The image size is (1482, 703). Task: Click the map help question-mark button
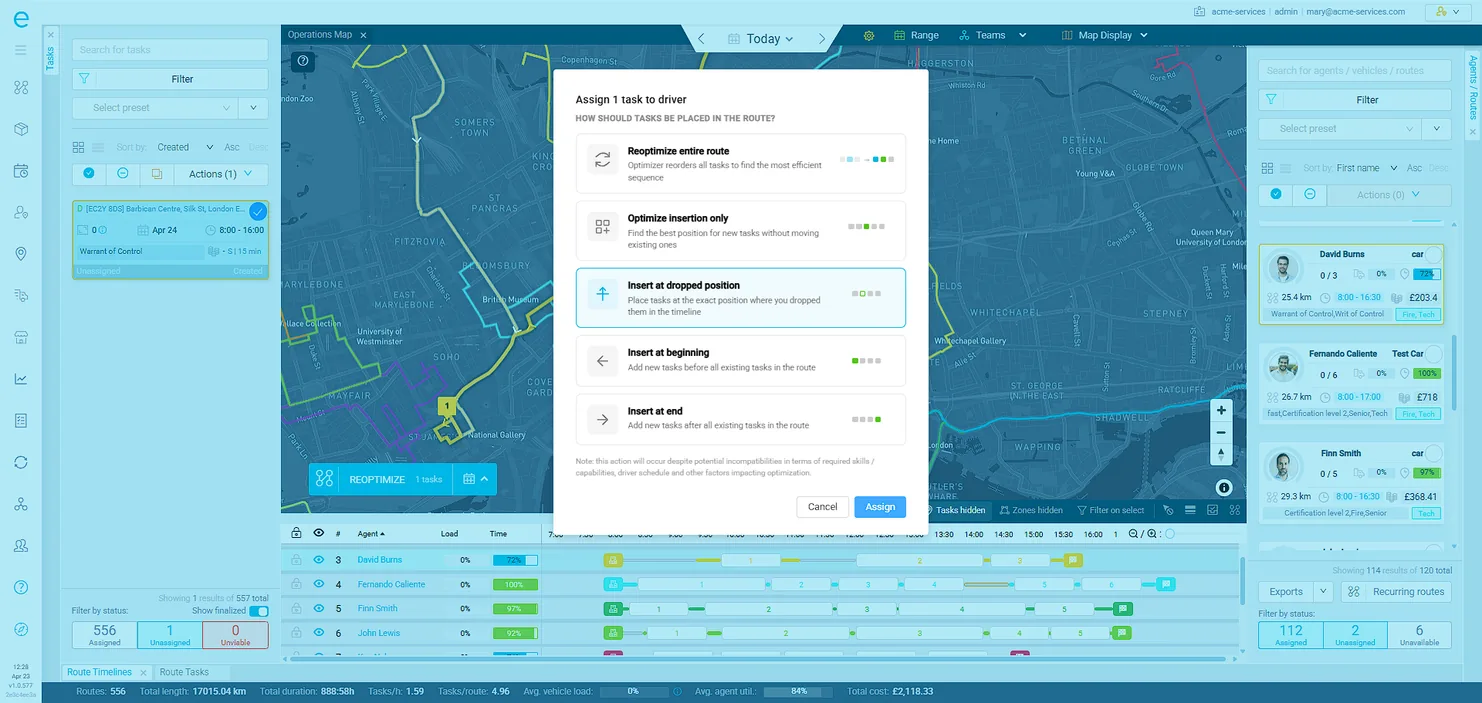(x=303, y=61)
